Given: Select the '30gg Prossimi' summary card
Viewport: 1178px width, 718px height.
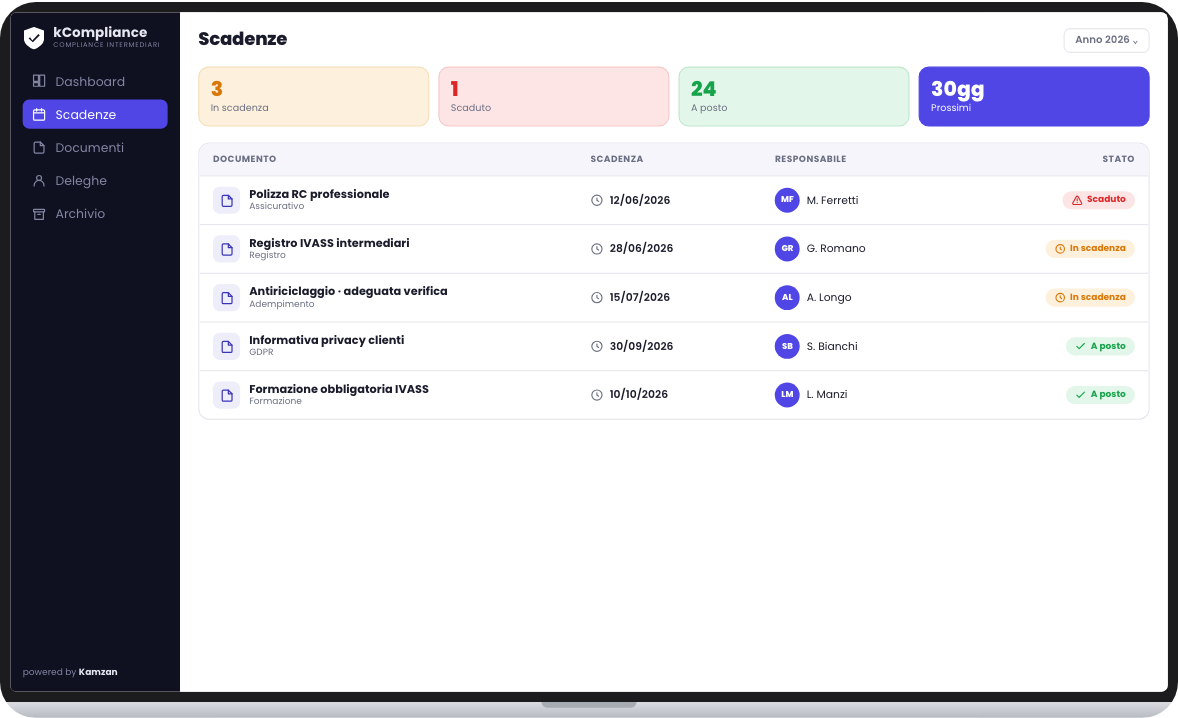Looking at the screenshot, I should pos(1034,96).
